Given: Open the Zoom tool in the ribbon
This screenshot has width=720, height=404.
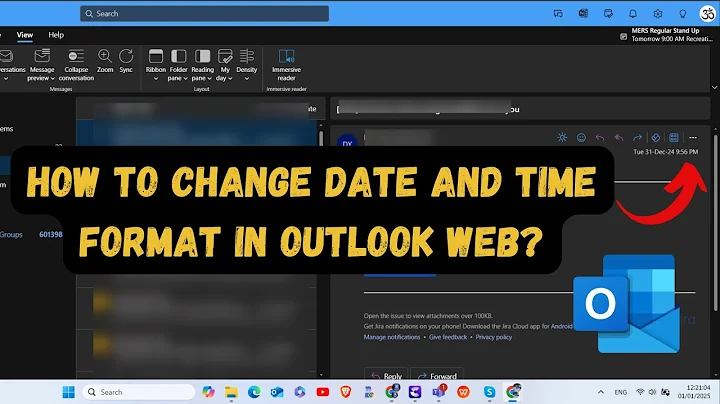Looking at the screenshot, I should (x=105, y=62).
